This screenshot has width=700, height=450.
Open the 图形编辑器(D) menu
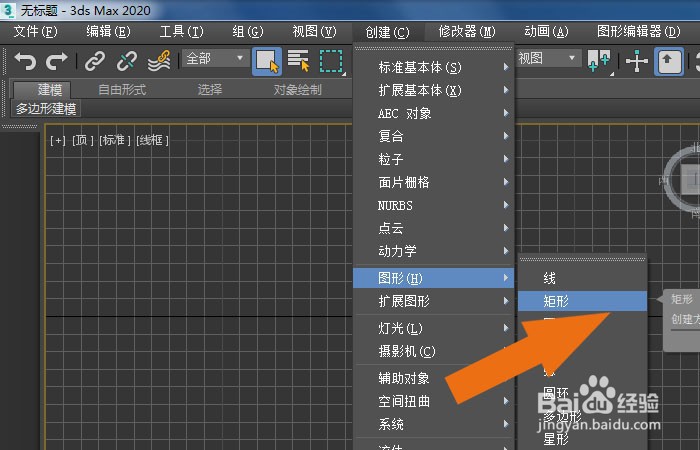(x=638, y=32)
